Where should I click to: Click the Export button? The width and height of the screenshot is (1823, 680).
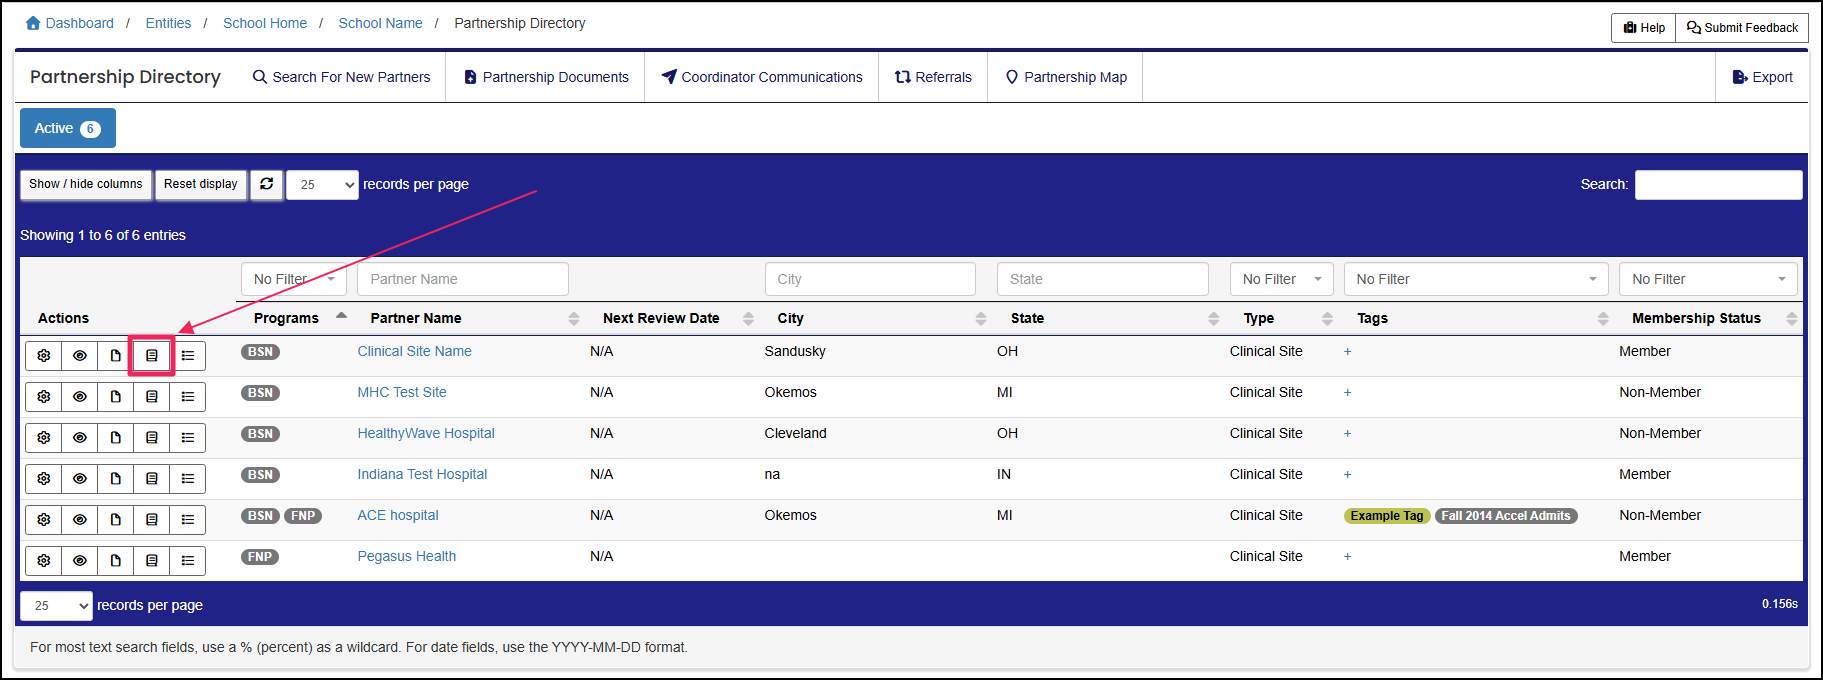coord(1762,78)
